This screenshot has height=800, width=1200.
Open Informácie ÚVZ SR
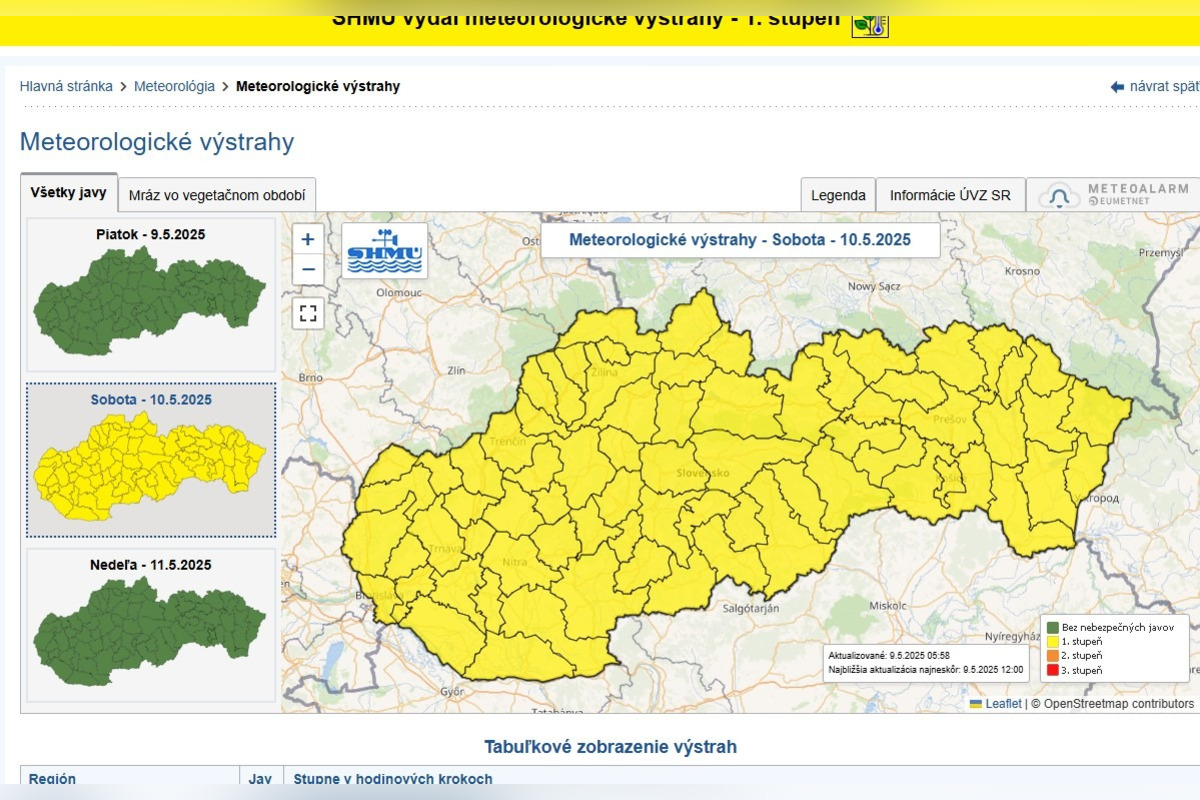tap(950, 195)
